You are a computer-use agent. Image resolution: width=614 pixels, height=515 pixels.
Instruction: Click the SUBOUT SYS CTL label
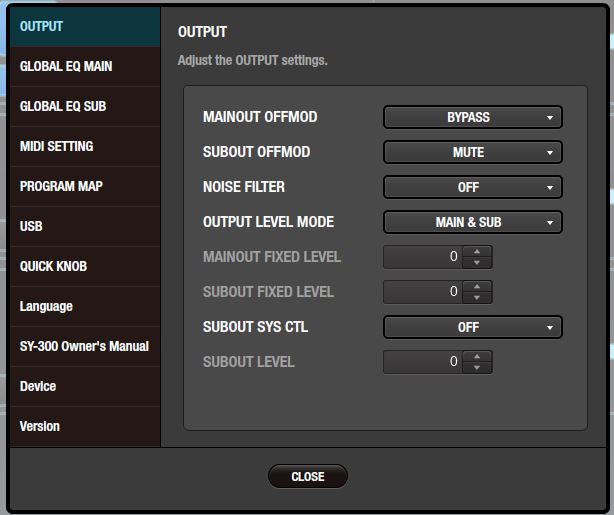click(x=255, y=327)
